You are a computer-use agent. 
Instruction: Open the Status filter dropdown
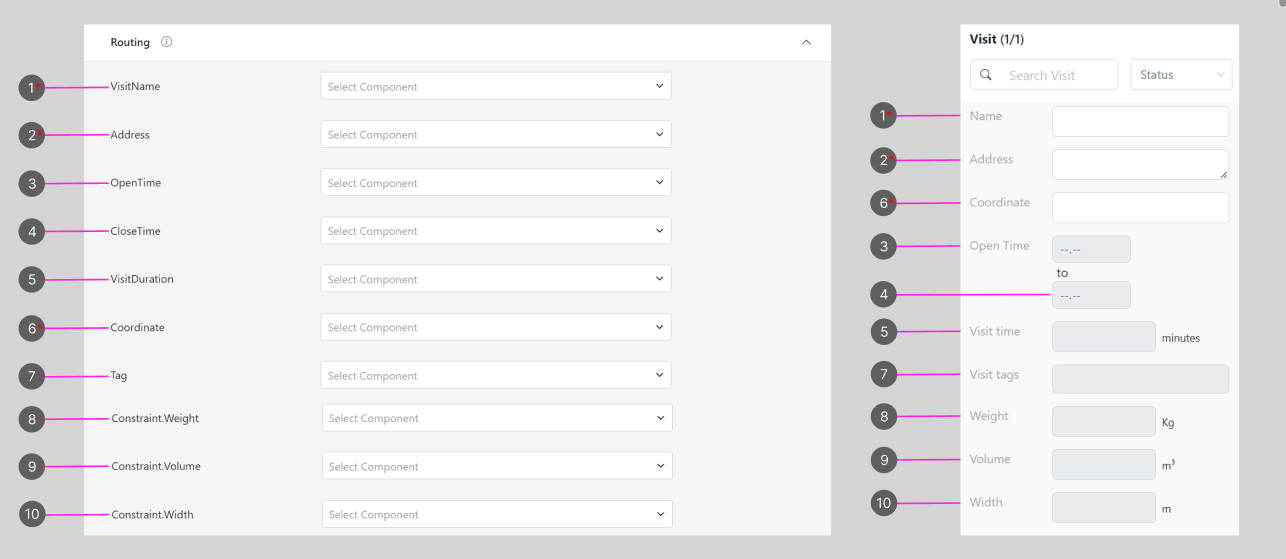(1181, 75)
